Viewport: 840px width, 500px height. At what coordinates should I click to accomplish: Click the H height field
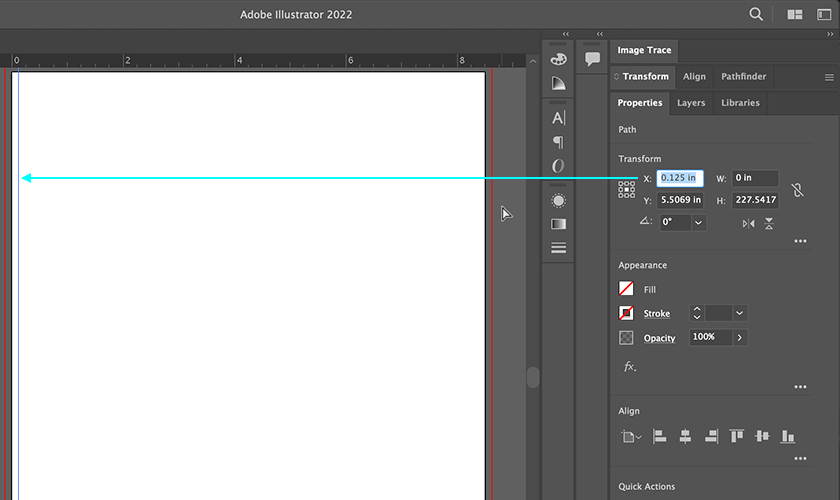[755, 200]
